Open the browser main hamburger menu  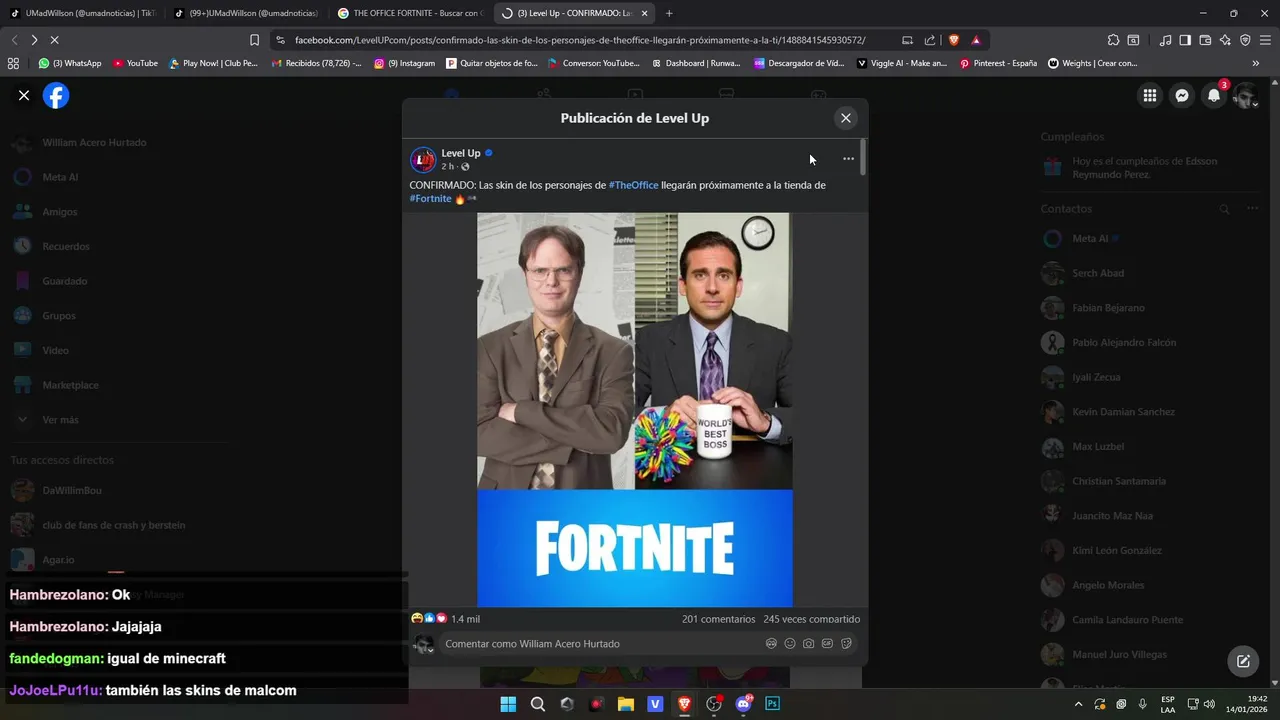[1265, 40]
